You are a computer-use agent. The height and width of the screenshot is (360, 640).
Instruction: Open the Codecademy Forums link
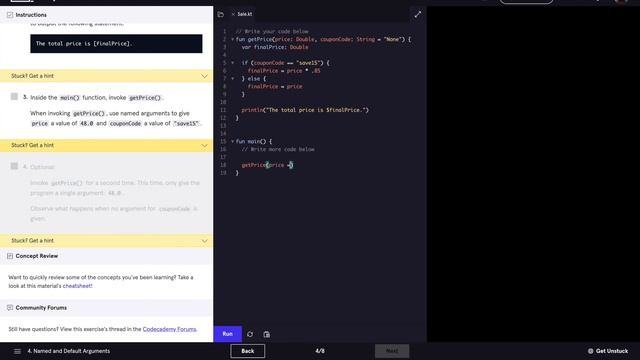tap(169, 329)
